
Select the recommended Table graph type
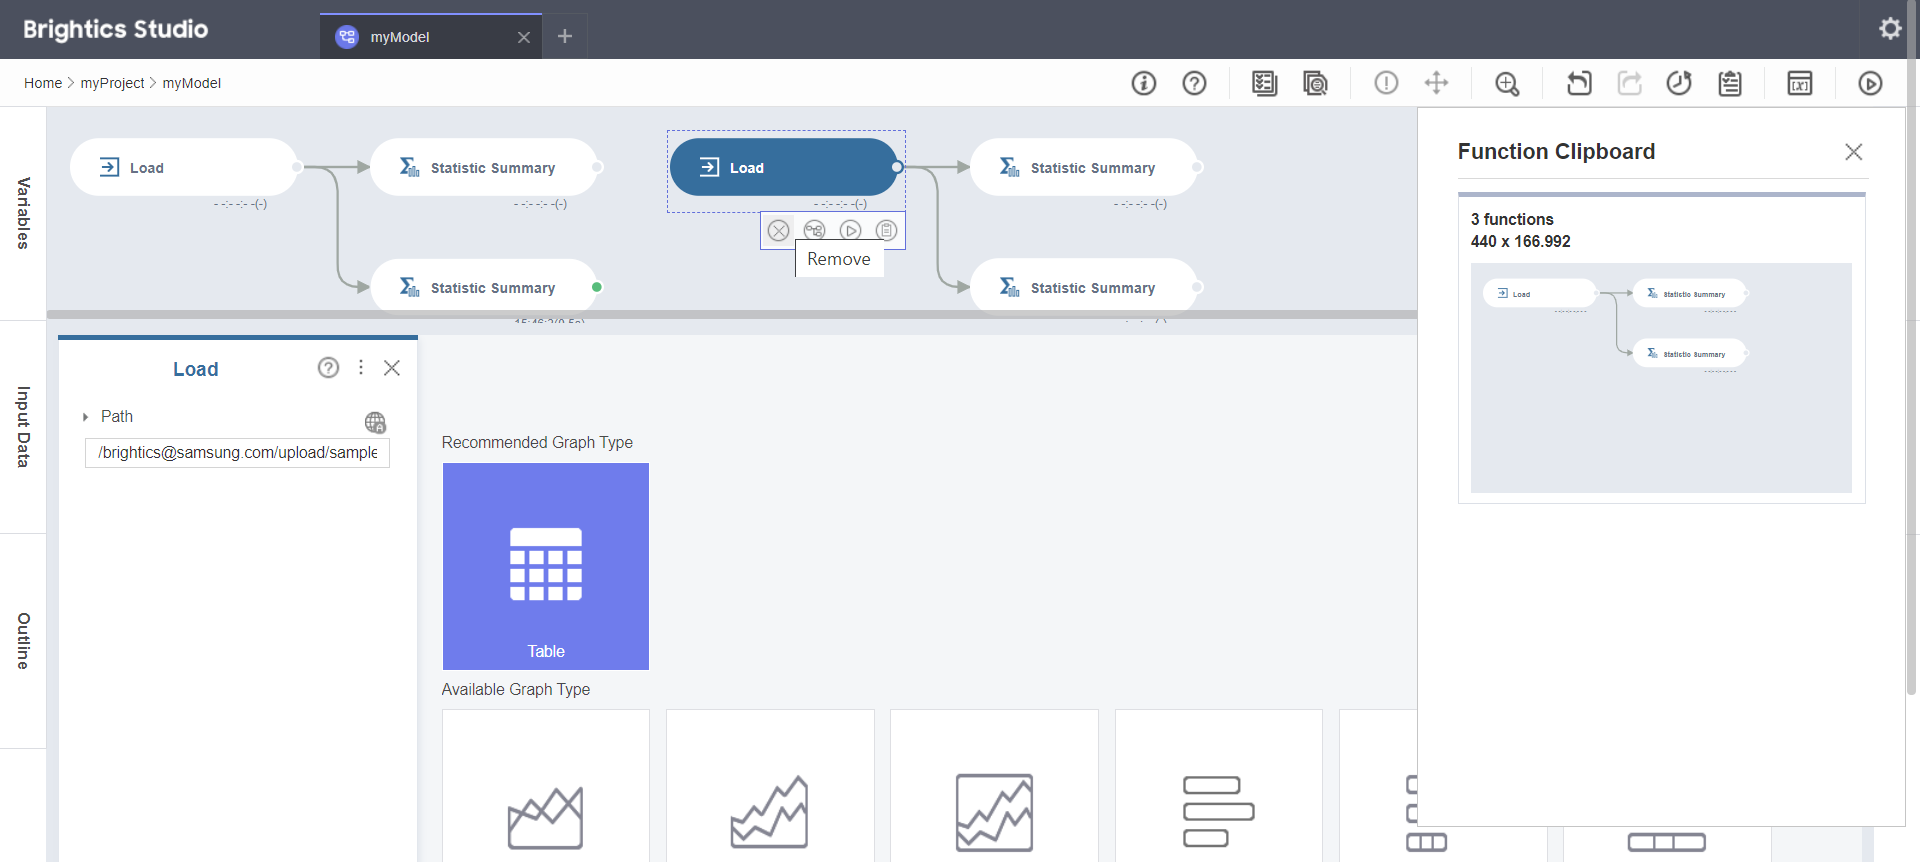[x=546, y=566]
